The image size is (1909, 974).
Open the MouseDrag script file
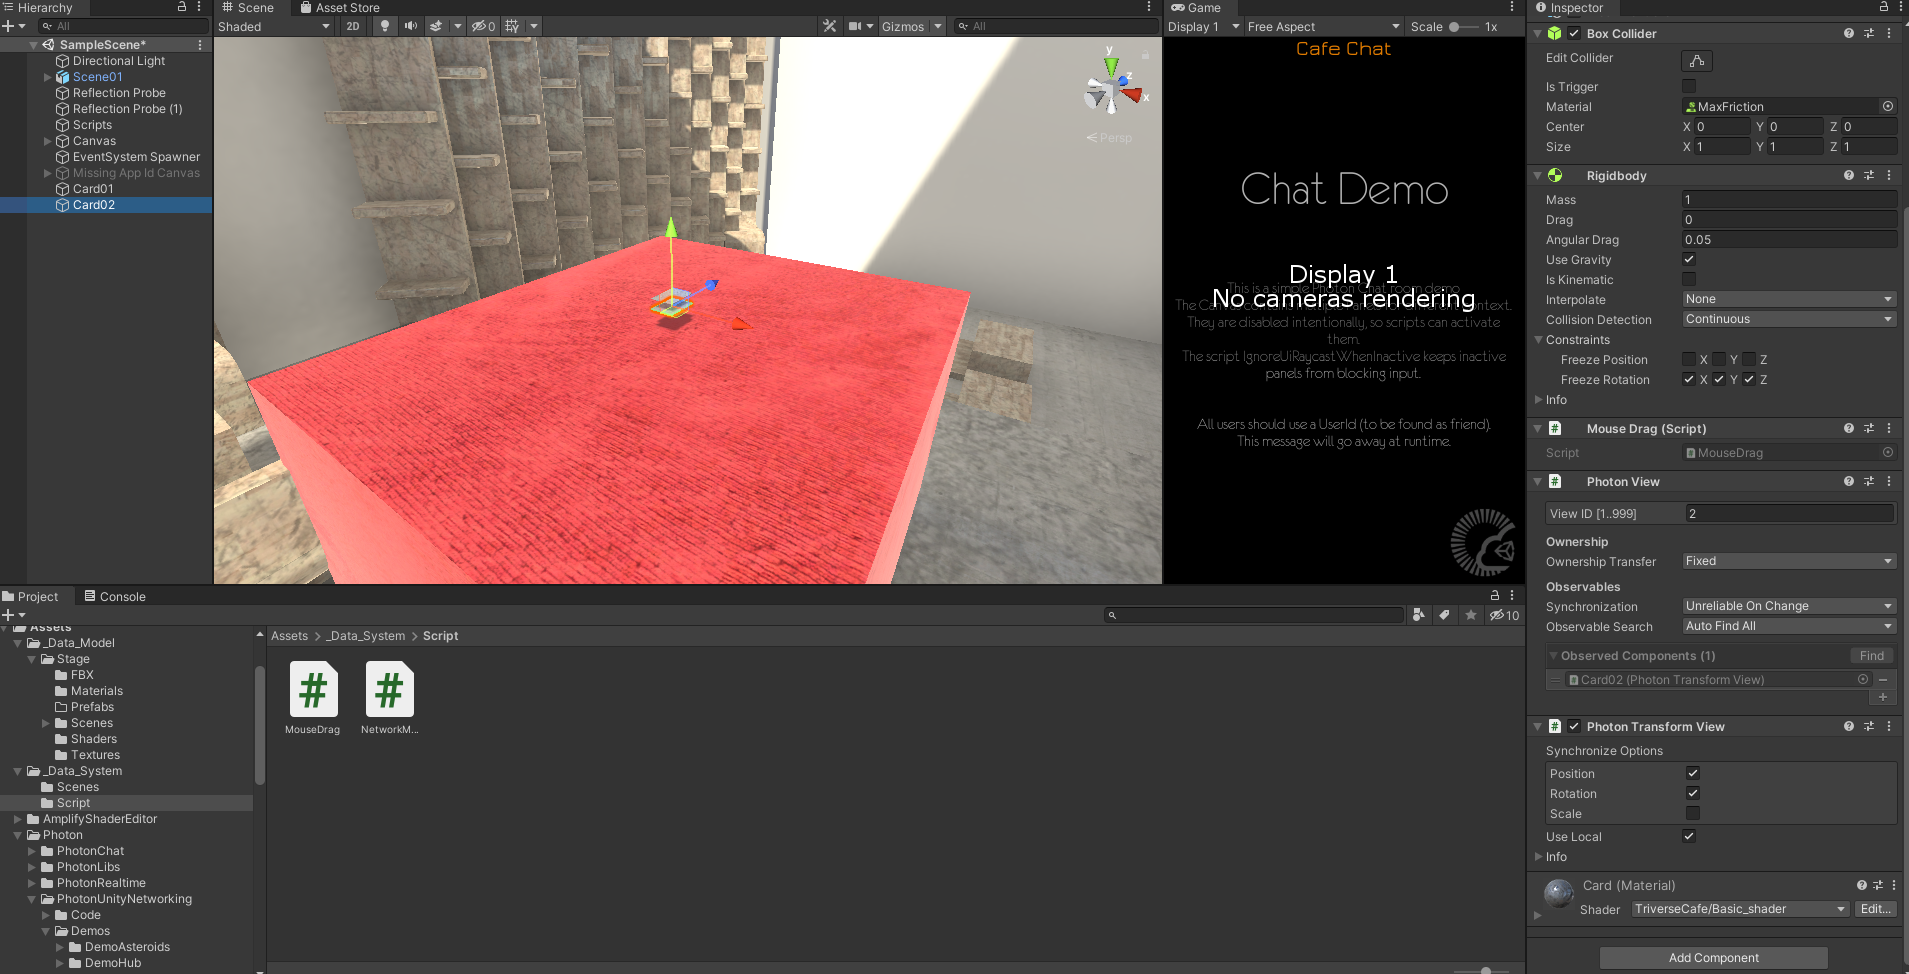pyautogui.click(x=313, y=690)
